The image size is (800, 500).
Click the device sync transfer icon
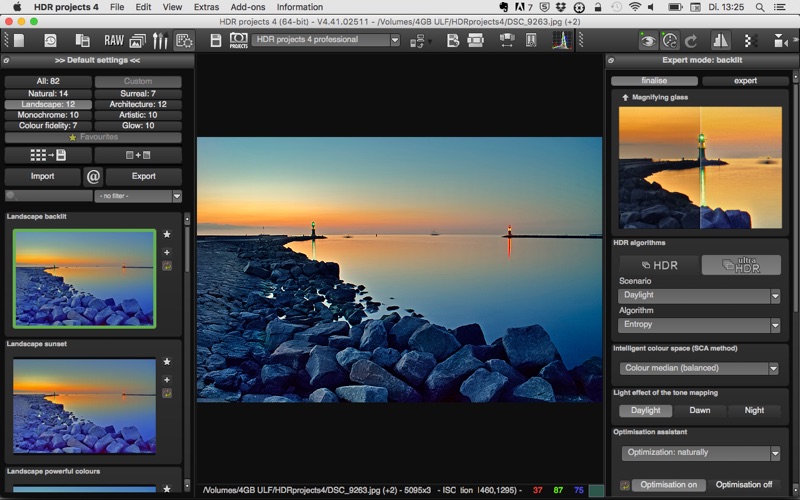[418, 41]
